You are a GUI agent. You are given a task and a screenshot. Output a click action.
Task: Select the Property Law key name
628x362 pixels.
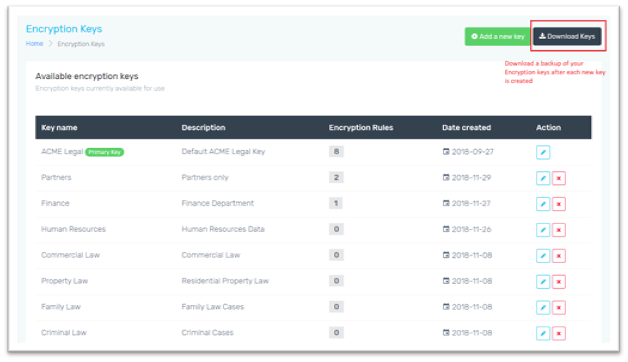pyautogui.click(x=64, y=281)
